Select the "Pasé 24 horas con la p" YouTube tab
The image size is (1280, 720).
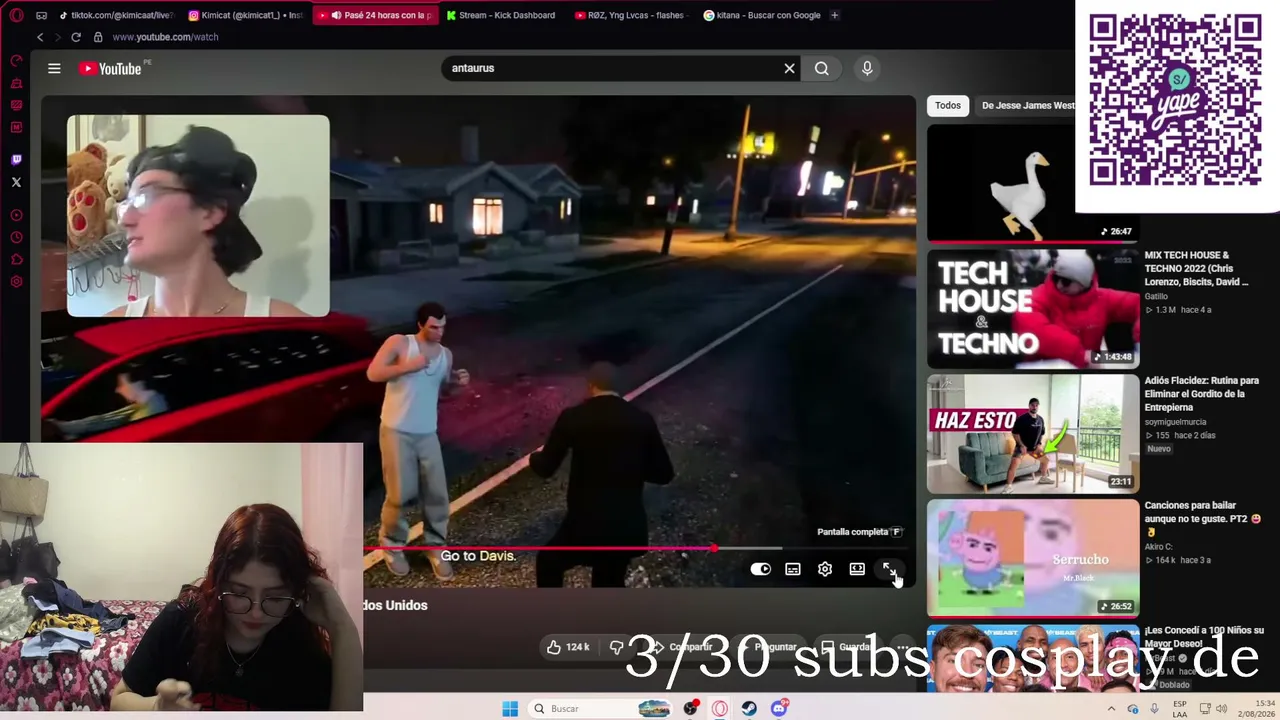pyautogui.click(x=377, y=15)
